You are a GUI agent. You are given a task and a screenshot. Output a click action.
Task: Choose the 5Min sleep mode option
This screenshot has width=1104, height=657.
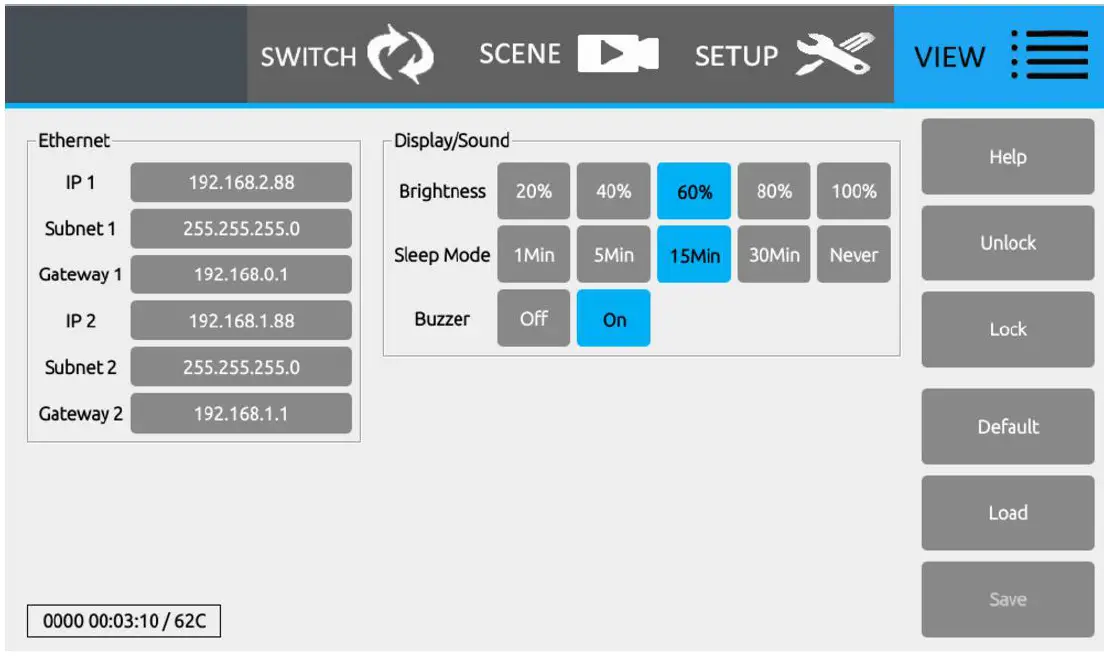[613, 255]
